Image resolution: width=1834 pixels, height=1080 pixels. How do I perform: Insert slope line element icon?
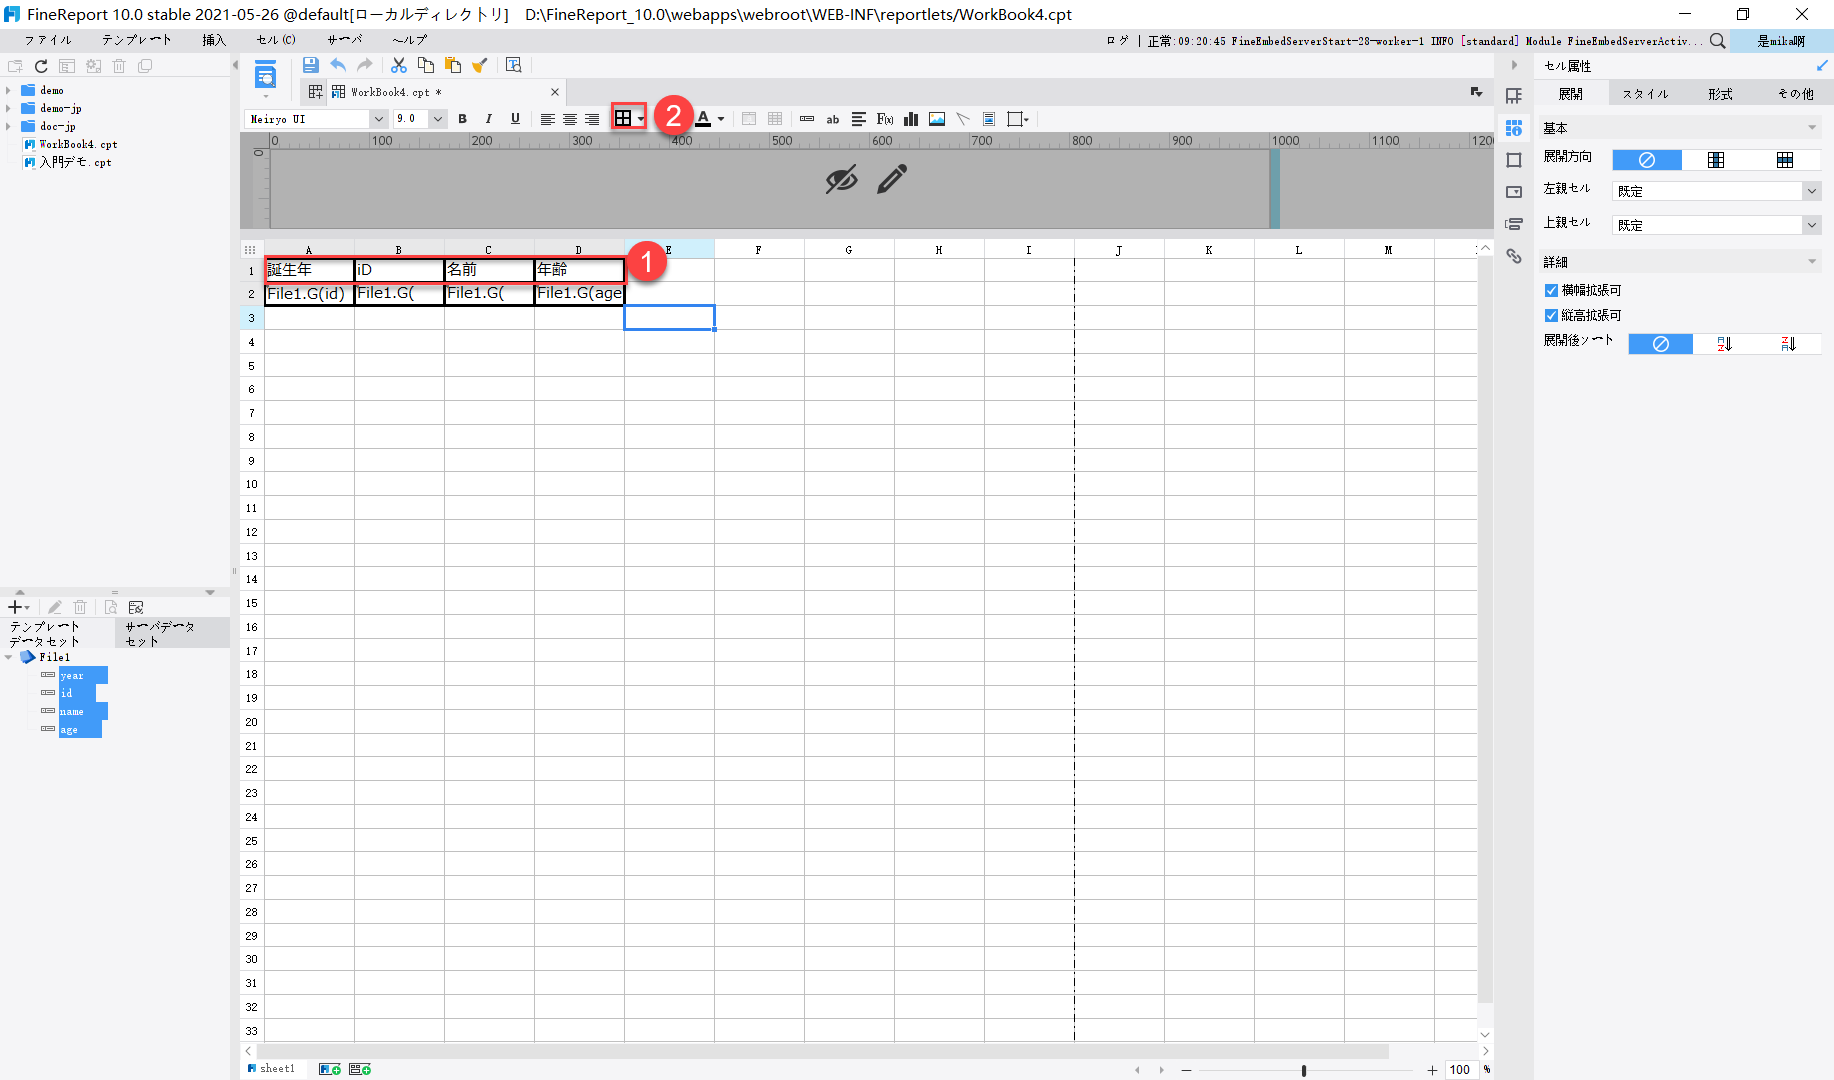pos(963,119)
